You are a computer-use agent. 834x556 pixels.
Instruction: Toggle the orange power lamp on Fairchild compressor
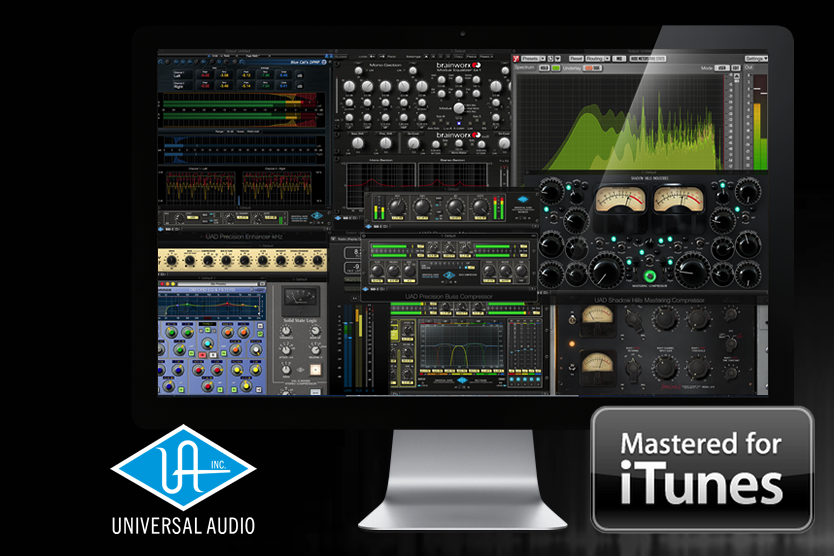572,344
